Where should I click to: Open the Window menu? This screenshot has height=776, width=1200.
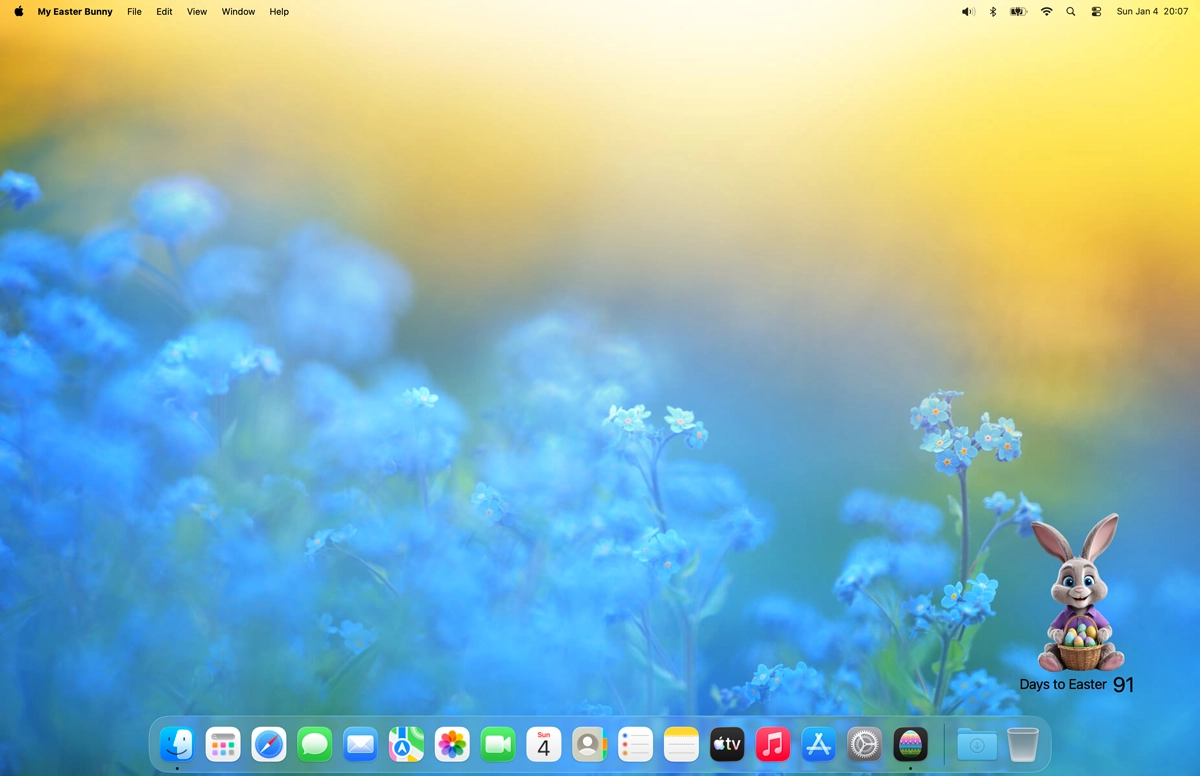(x=238, y=12)
